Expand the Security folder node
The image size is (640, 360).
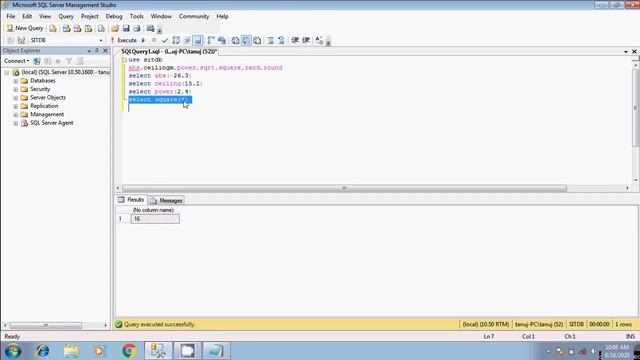(x=16, y=89)
